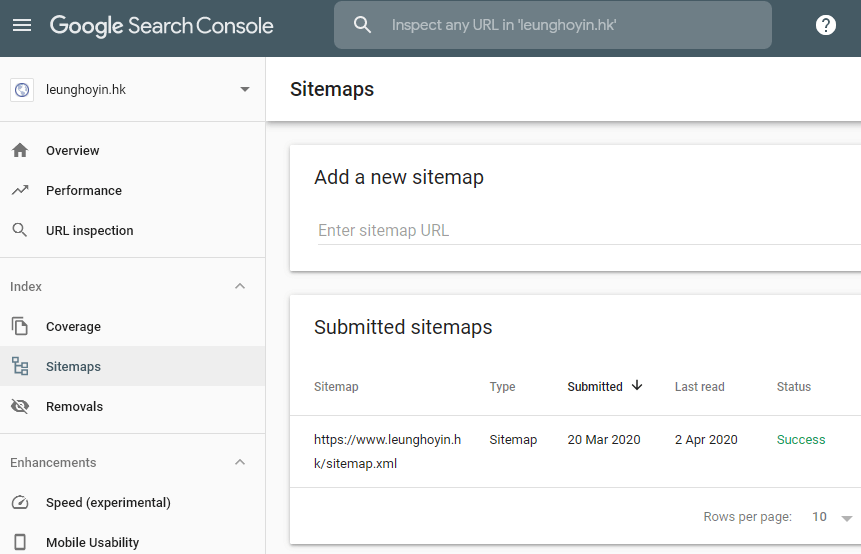Click the Speed gauge icon
Image resolution: width=861 pixels, height=554 pixels.
tap(20, 502)
